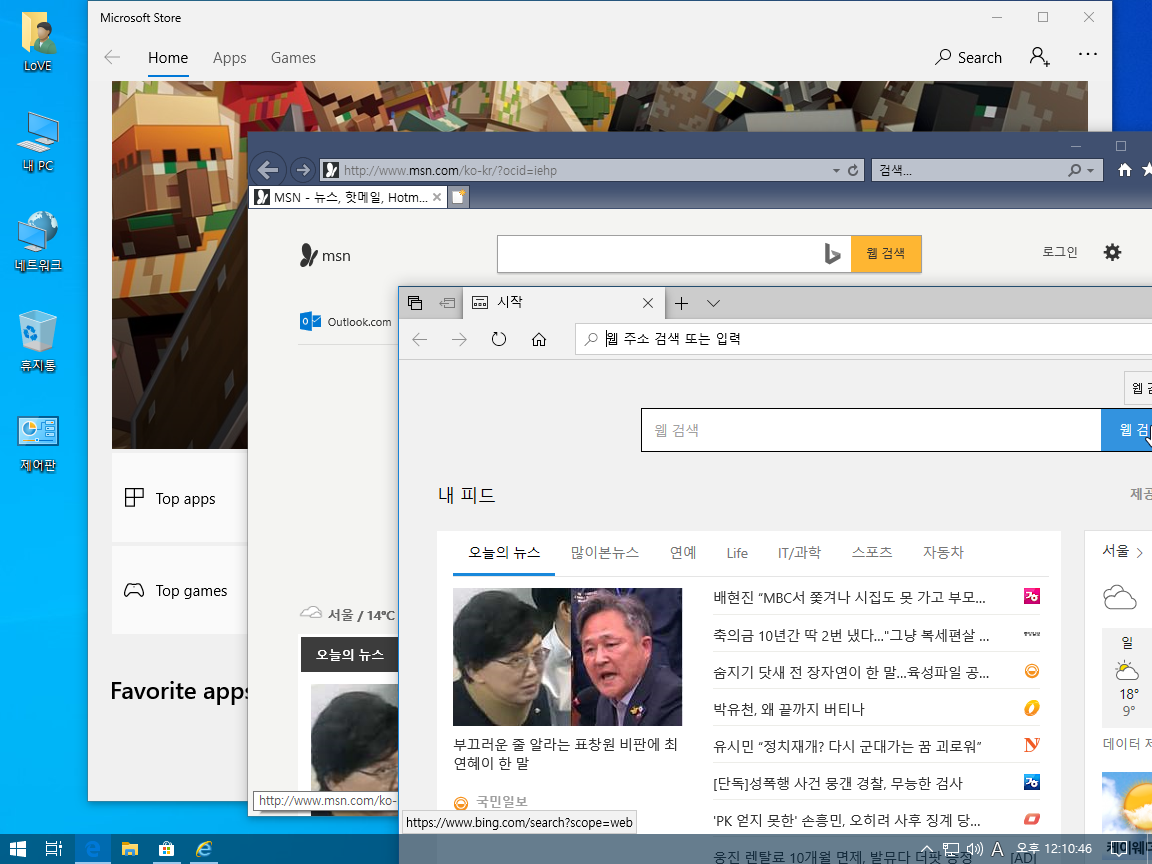Select the 연예 feed tab

pyautogui.click(x=683, y=552)
